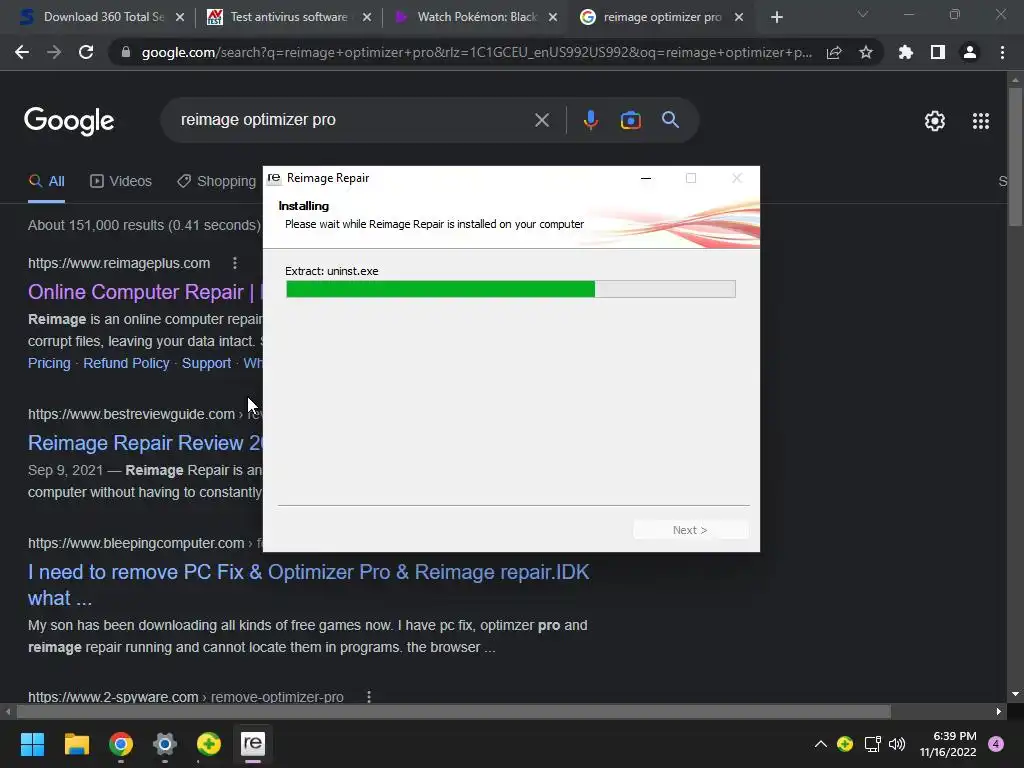Open tab search dropdown chevron
The image size is (1024, 768).
pos(863,14)
